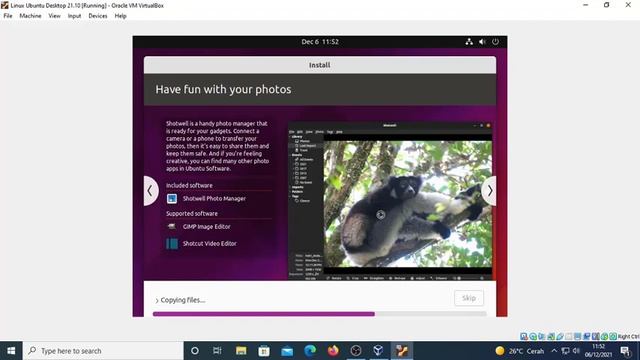The image size is (640, 360).
Task: Select the Shotcut Video Editor label
Action: (x=210, y=244)
